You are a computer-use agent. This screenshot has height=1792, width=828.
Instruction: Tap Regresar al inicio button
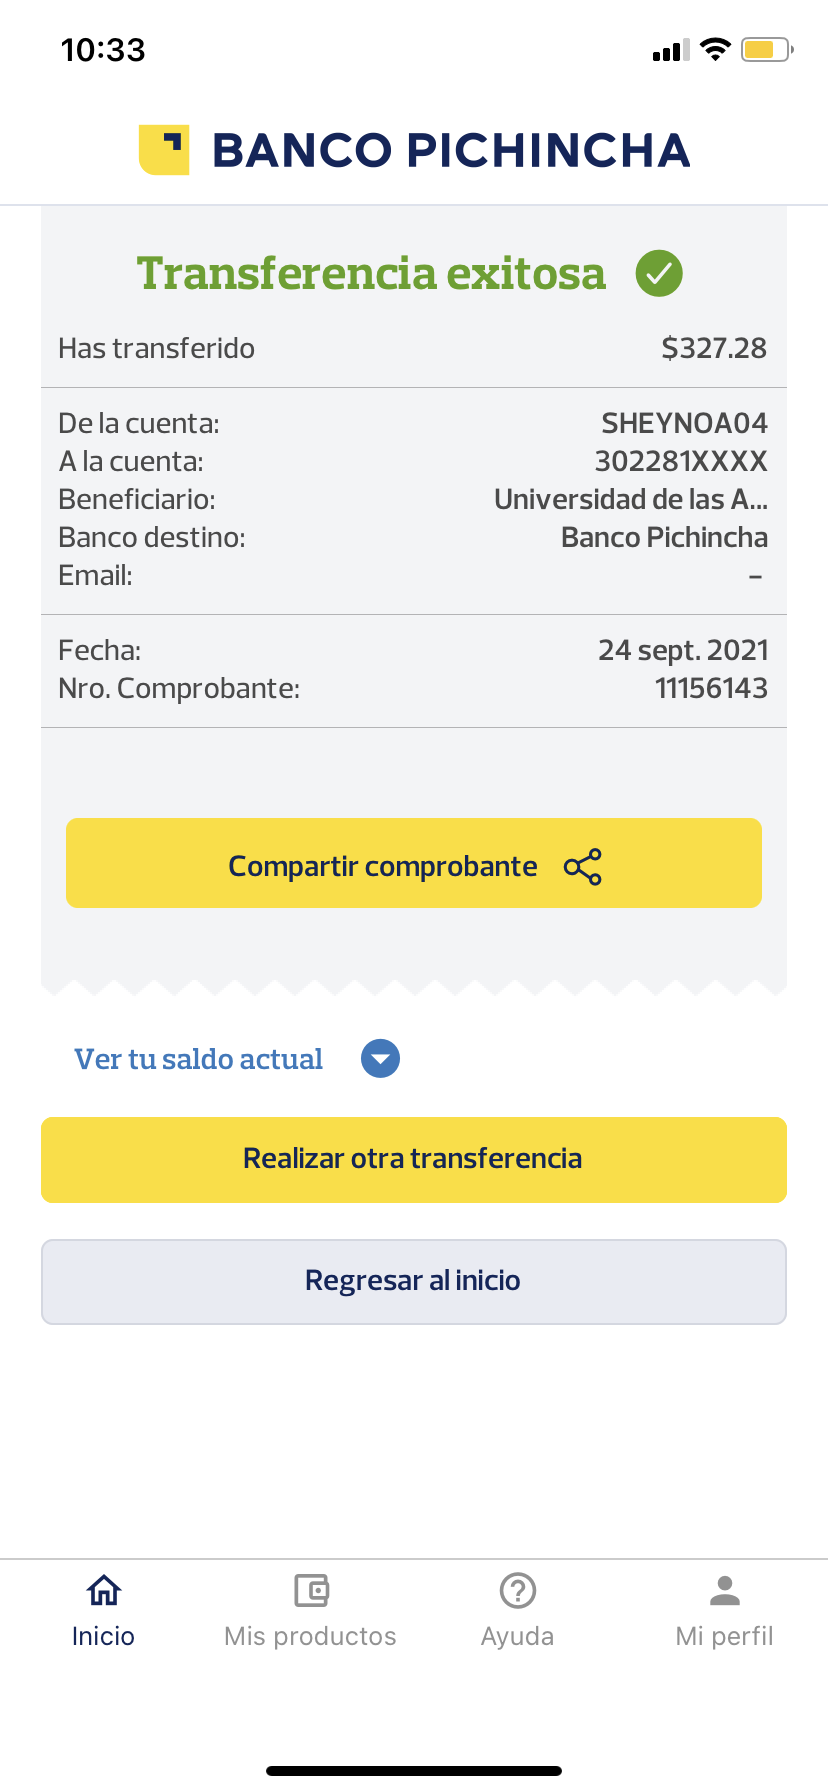coord(414,1282)
